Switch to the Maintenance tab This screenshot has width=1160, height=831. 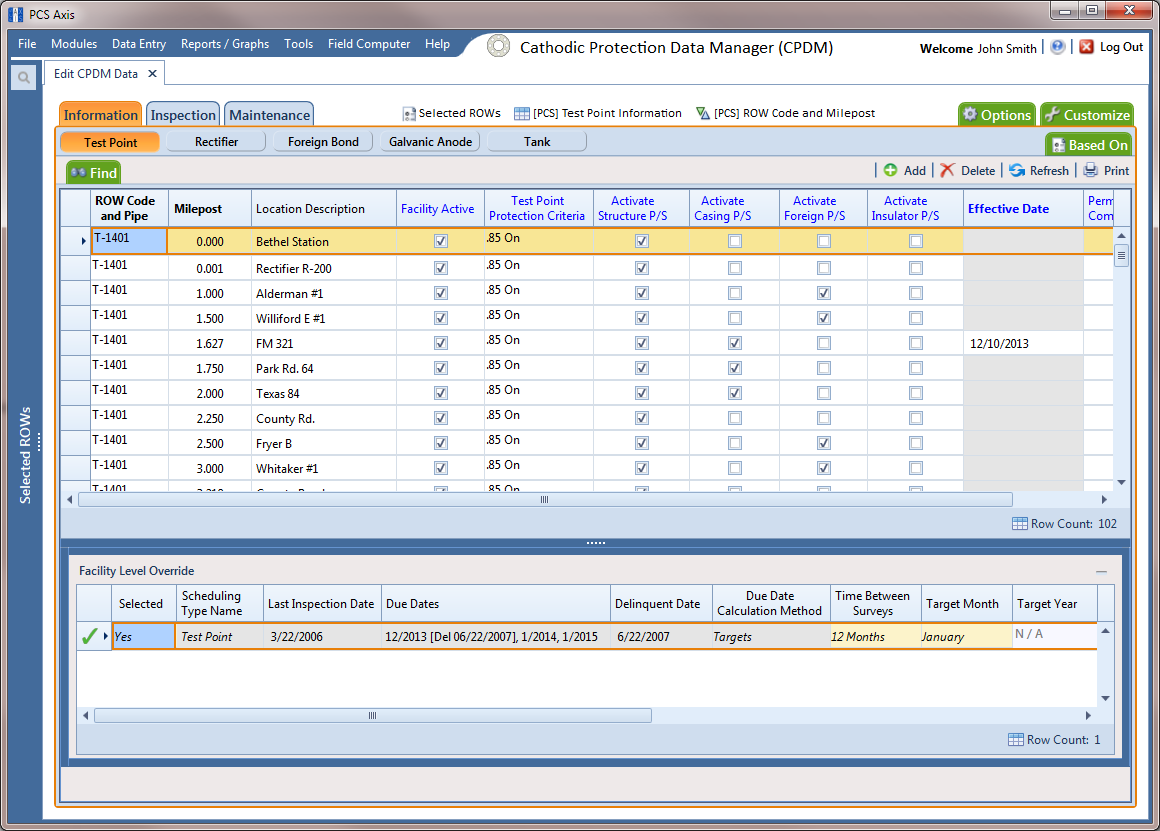(269, 115)
